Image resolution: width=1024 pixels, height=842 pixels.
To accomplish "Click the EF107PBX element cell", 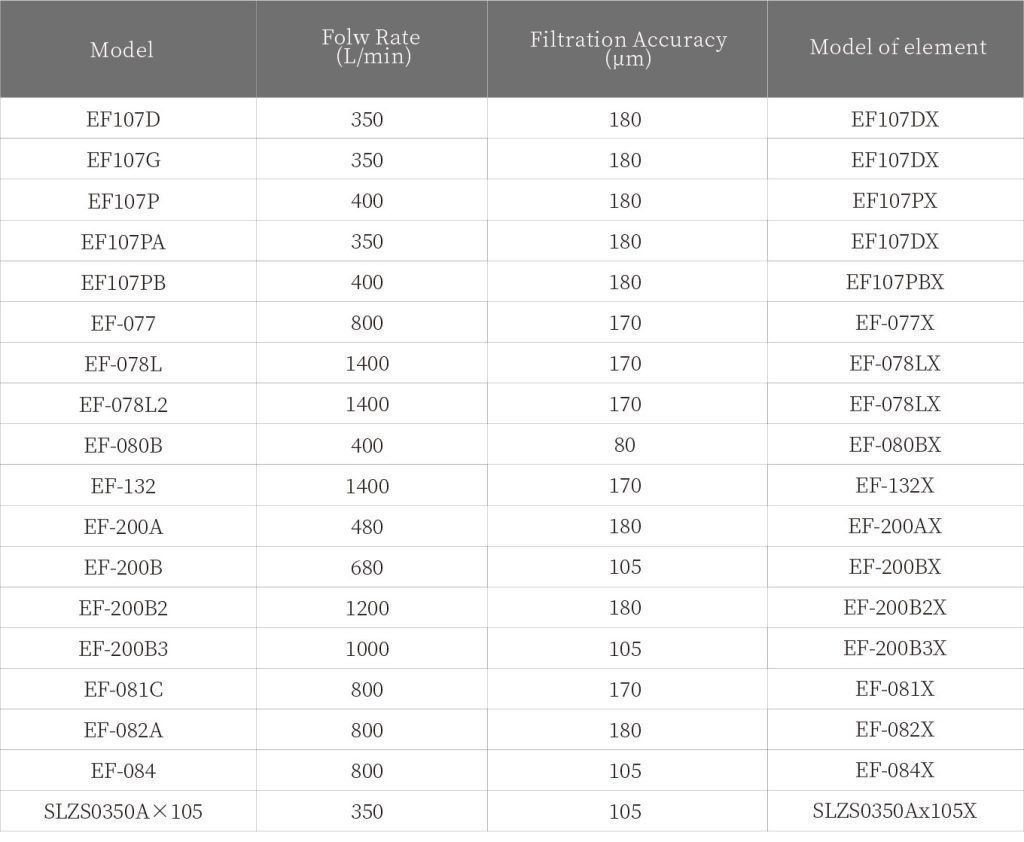I will coord(895,283).
